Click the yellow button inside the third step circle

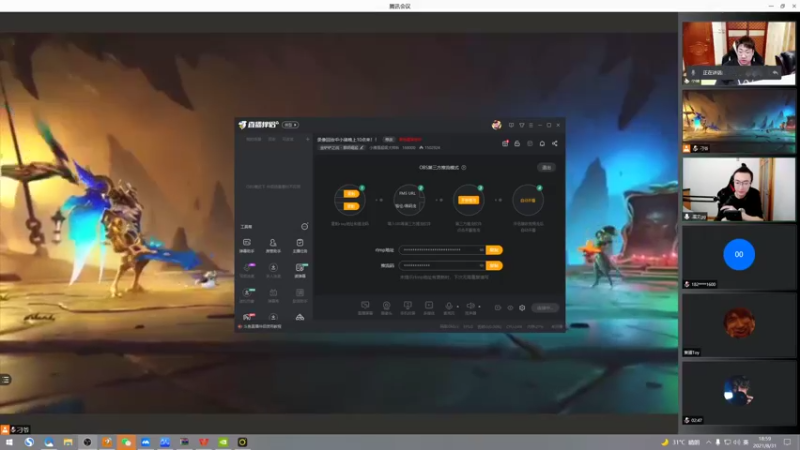click(x=468, y=200)
